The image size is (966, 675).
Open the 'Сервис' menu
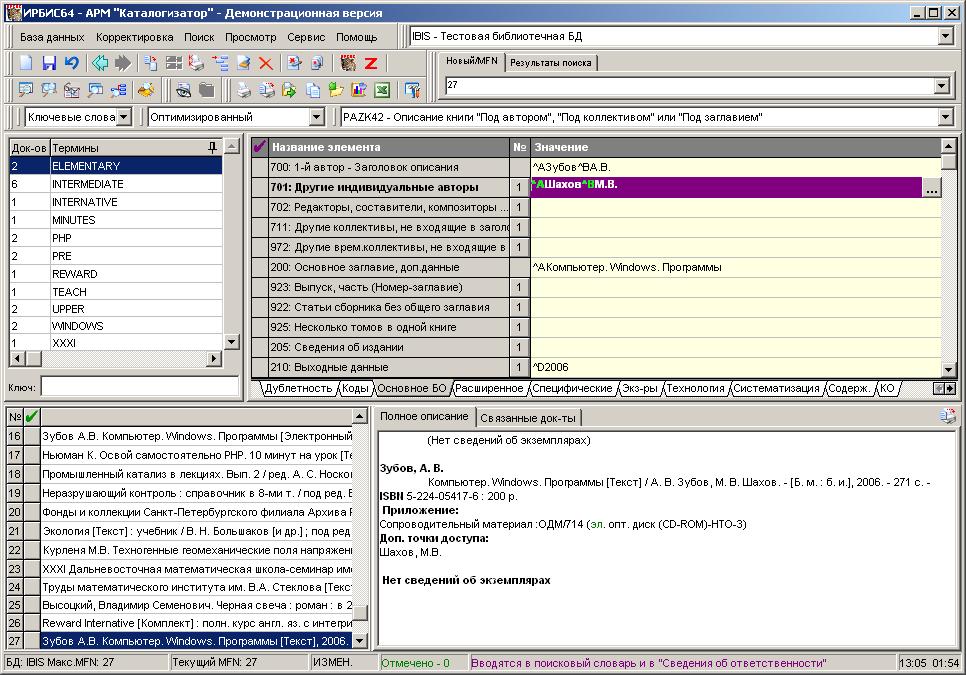[306, 37]
